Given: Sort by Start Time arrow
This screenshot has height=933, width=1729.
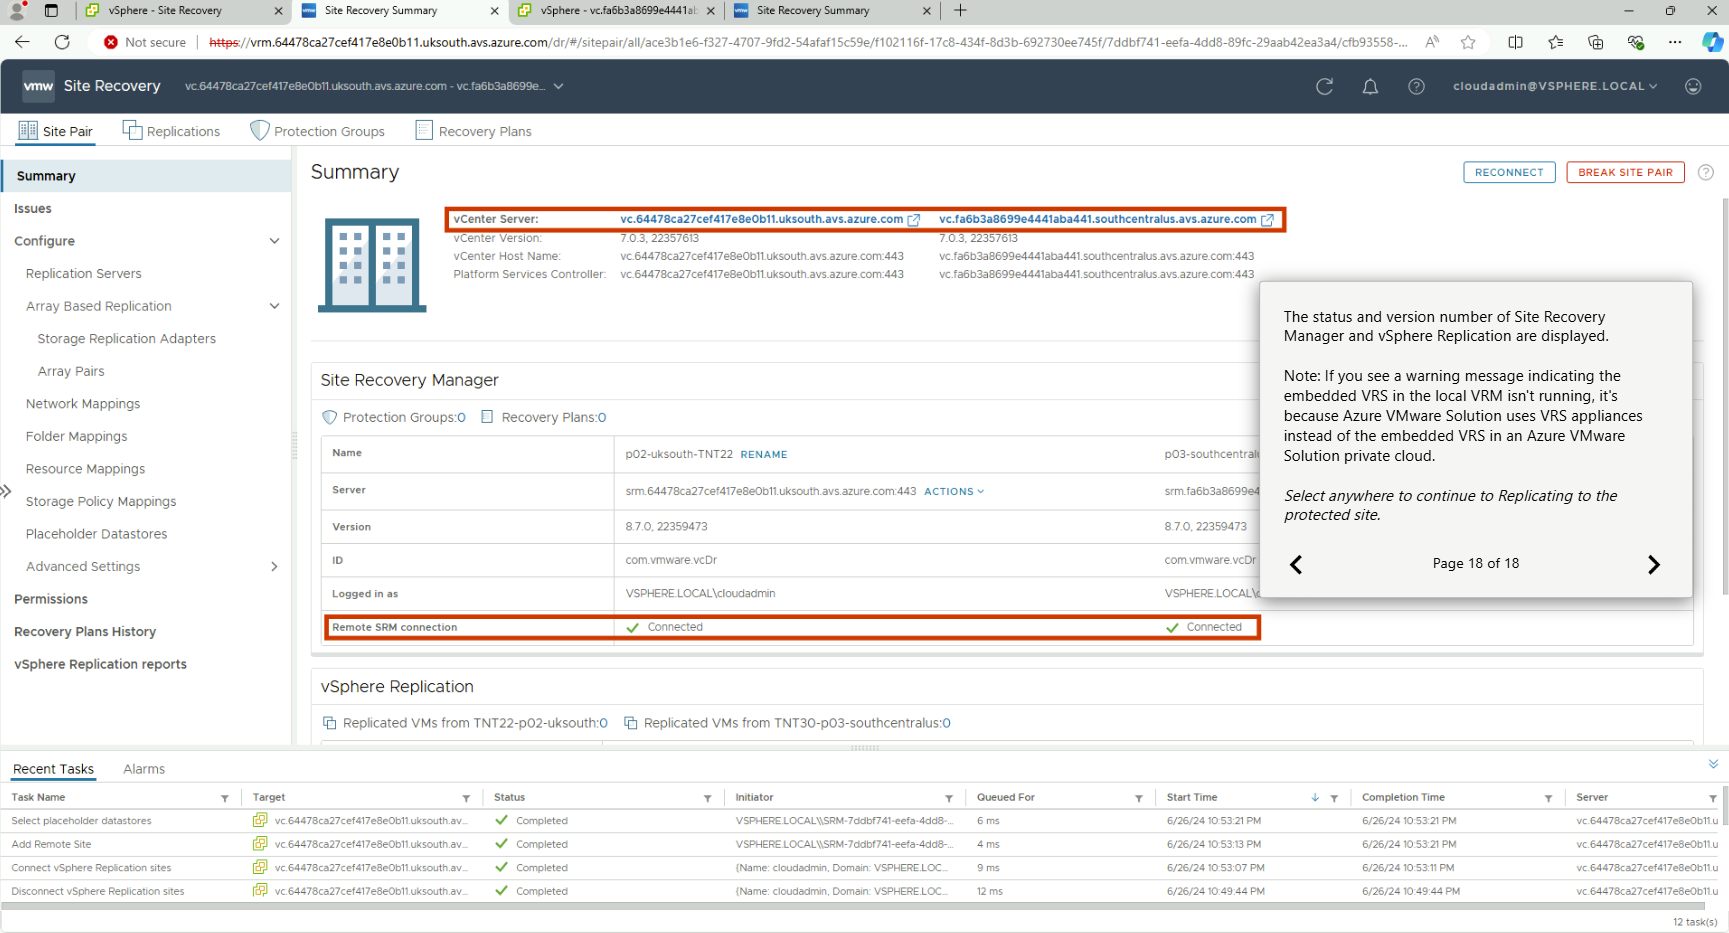Looking at the screenshot, I should coord(1315,798).
